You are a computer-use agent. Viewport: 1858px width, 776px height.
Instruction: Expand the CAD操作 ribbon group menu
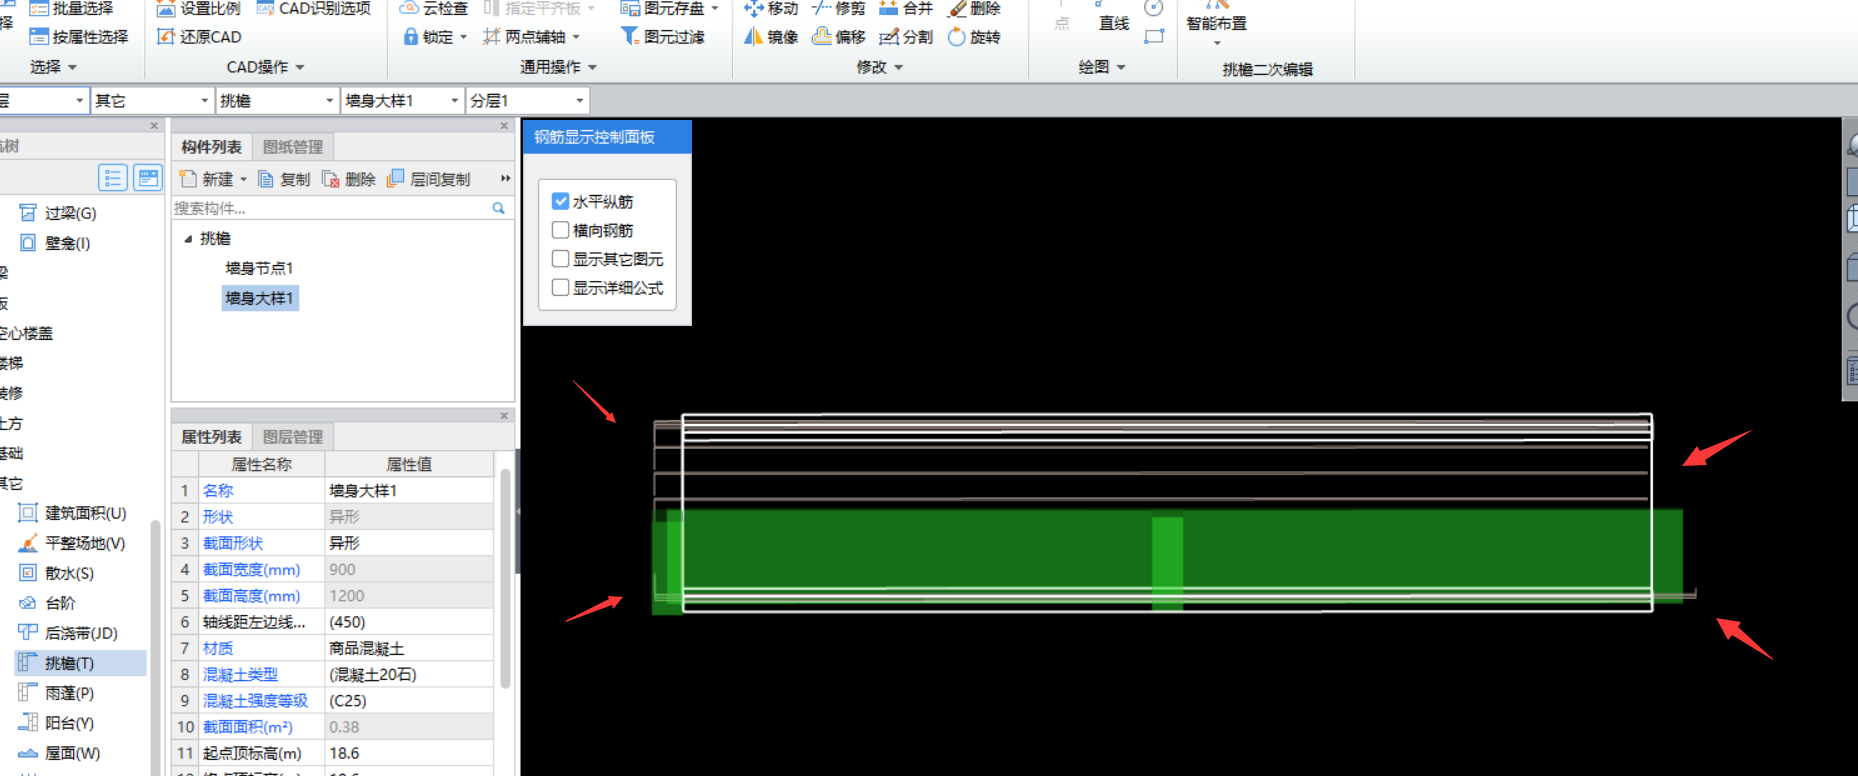265,67
